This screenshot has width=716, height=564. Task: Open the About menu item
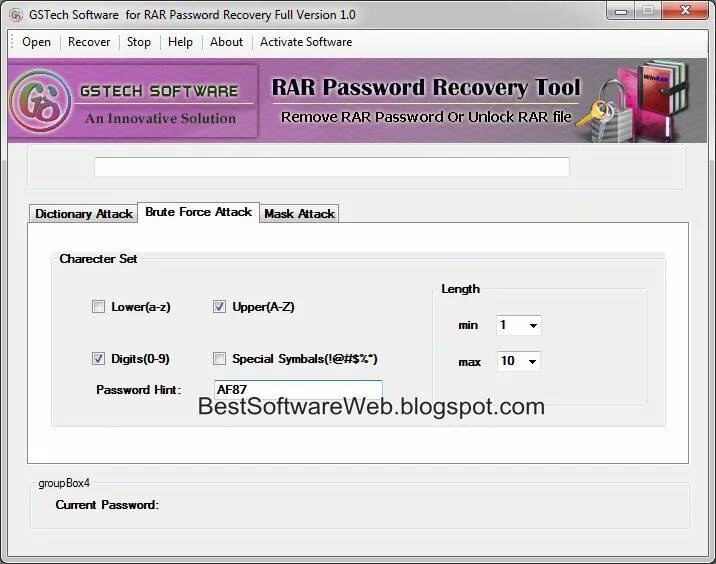click(226, 42)
